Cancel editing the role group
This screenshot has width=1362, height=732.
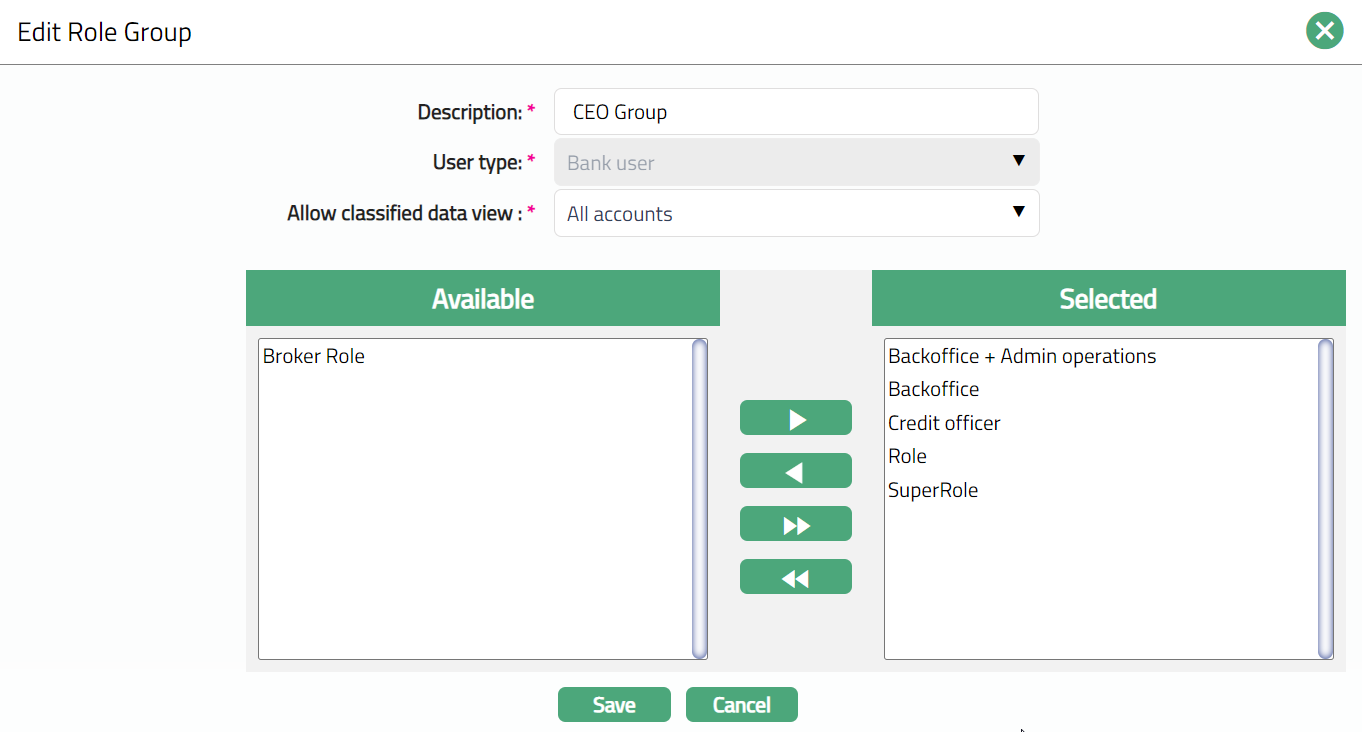tap(741, 705)
